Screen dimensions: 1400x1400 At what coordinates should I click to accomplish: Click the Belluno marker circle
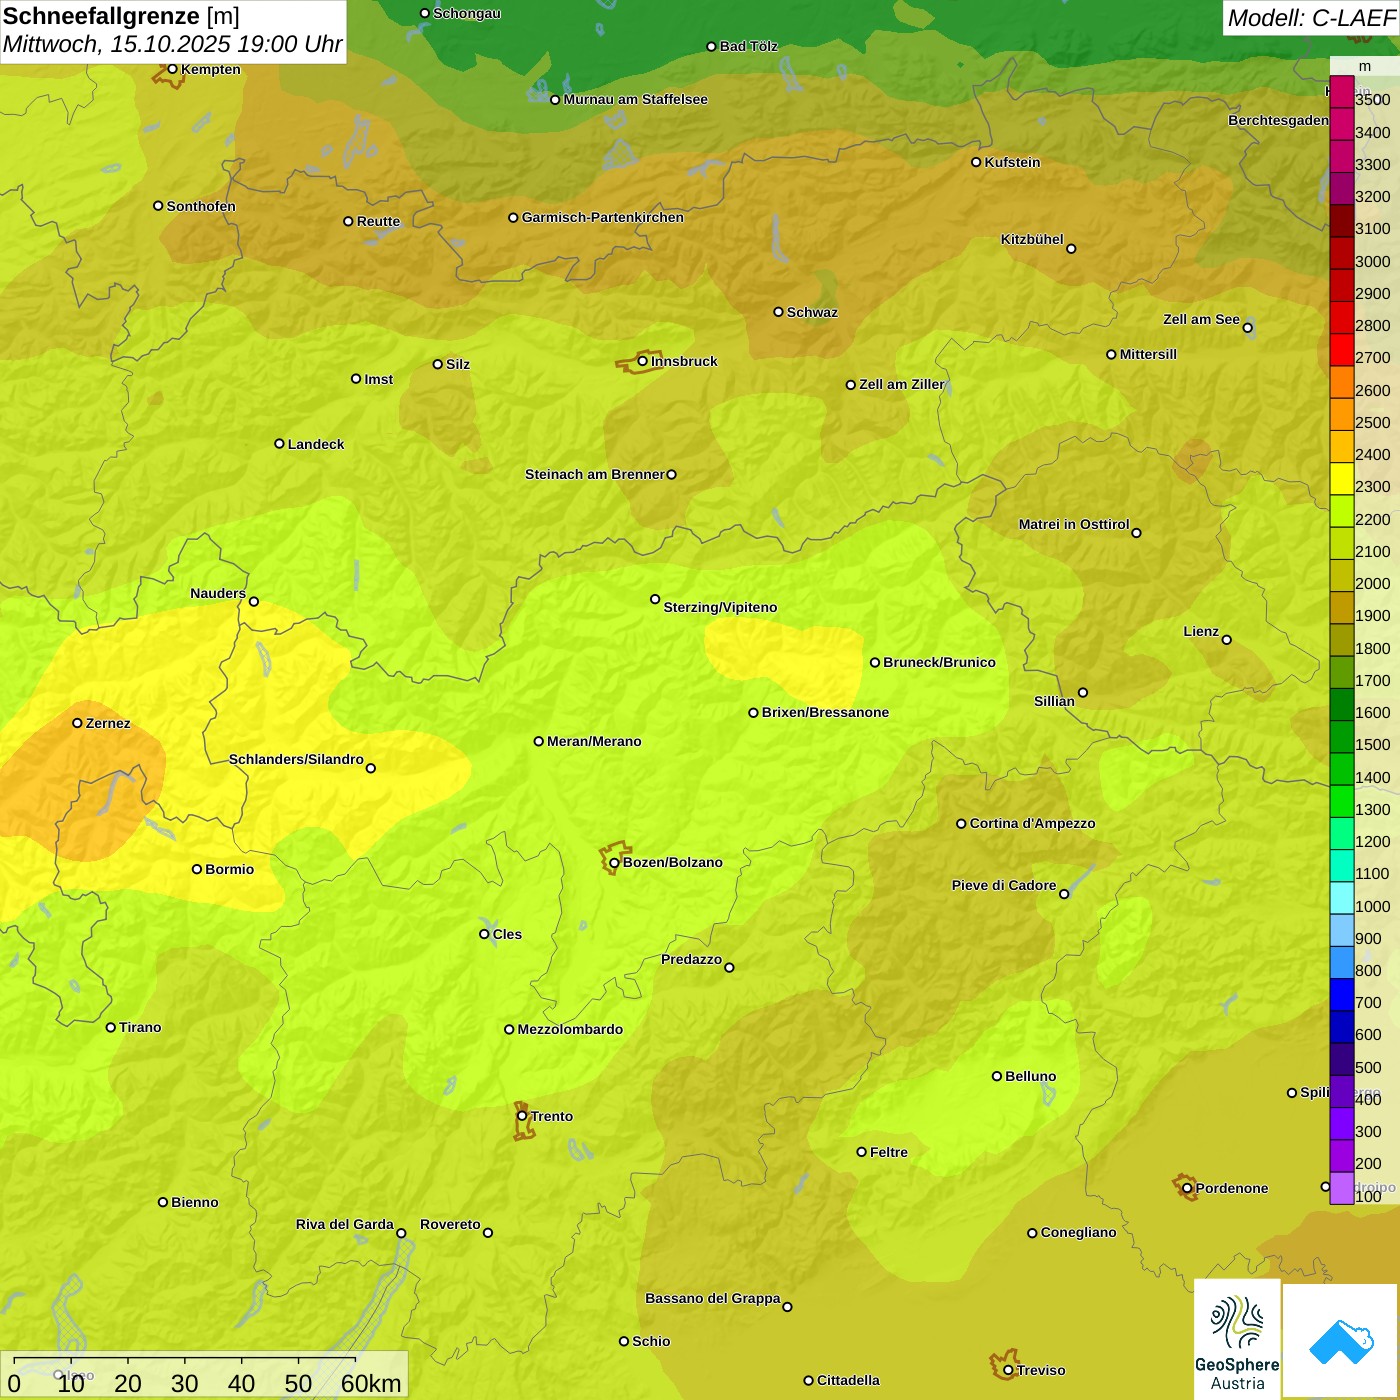[x=997, y=1076]
